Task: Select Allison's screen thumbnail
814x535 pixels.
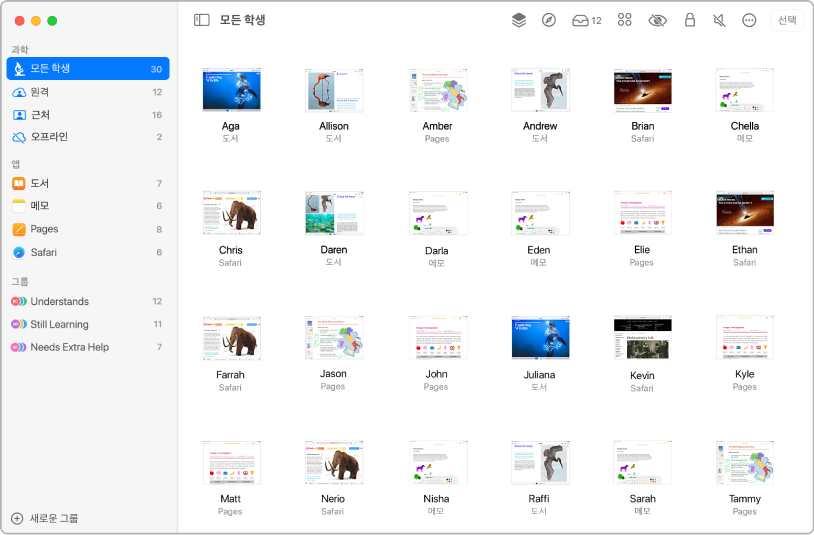Action: click(x=334, y=90)
